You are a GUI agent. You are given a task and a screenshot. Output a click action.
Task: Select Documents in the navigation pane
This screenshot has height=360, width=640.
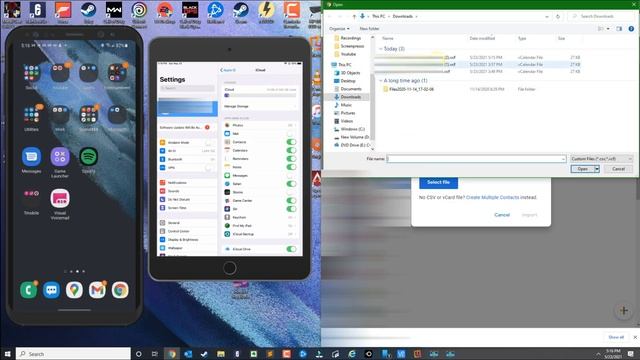[x=351, y=89]
